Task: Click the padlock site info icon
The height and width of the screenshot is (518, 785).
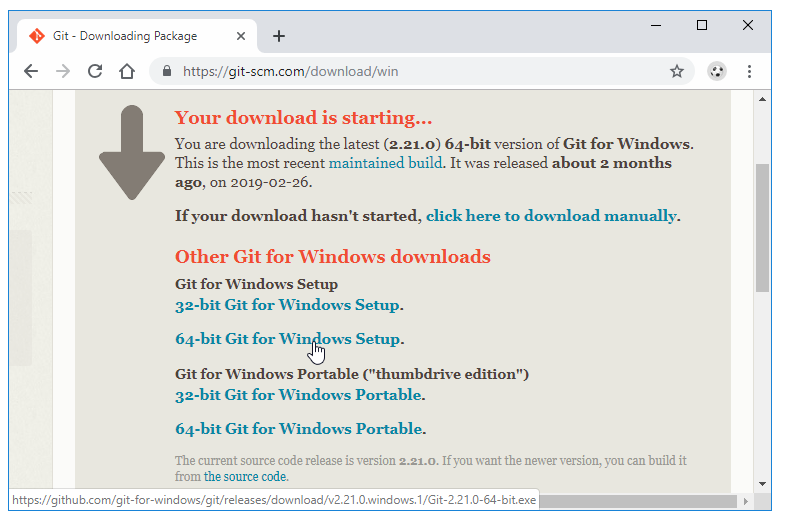Action: click(166, 71)
